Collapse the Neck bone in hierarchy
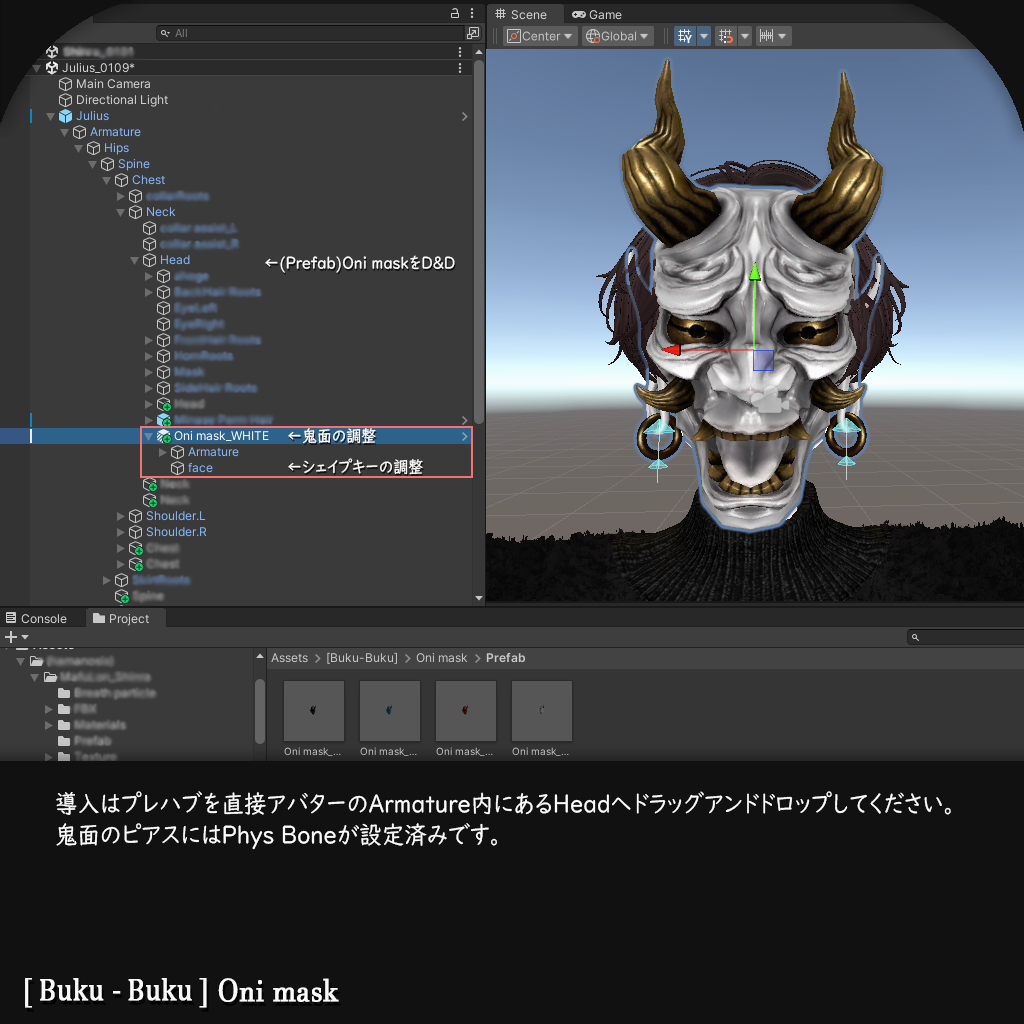 [119, 211]
